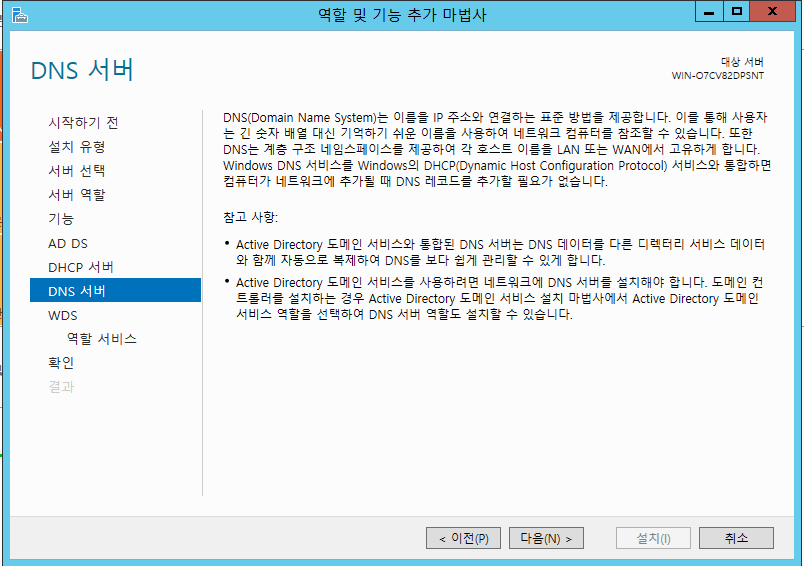Jump to the 서버 역할 step

point(76,195)
